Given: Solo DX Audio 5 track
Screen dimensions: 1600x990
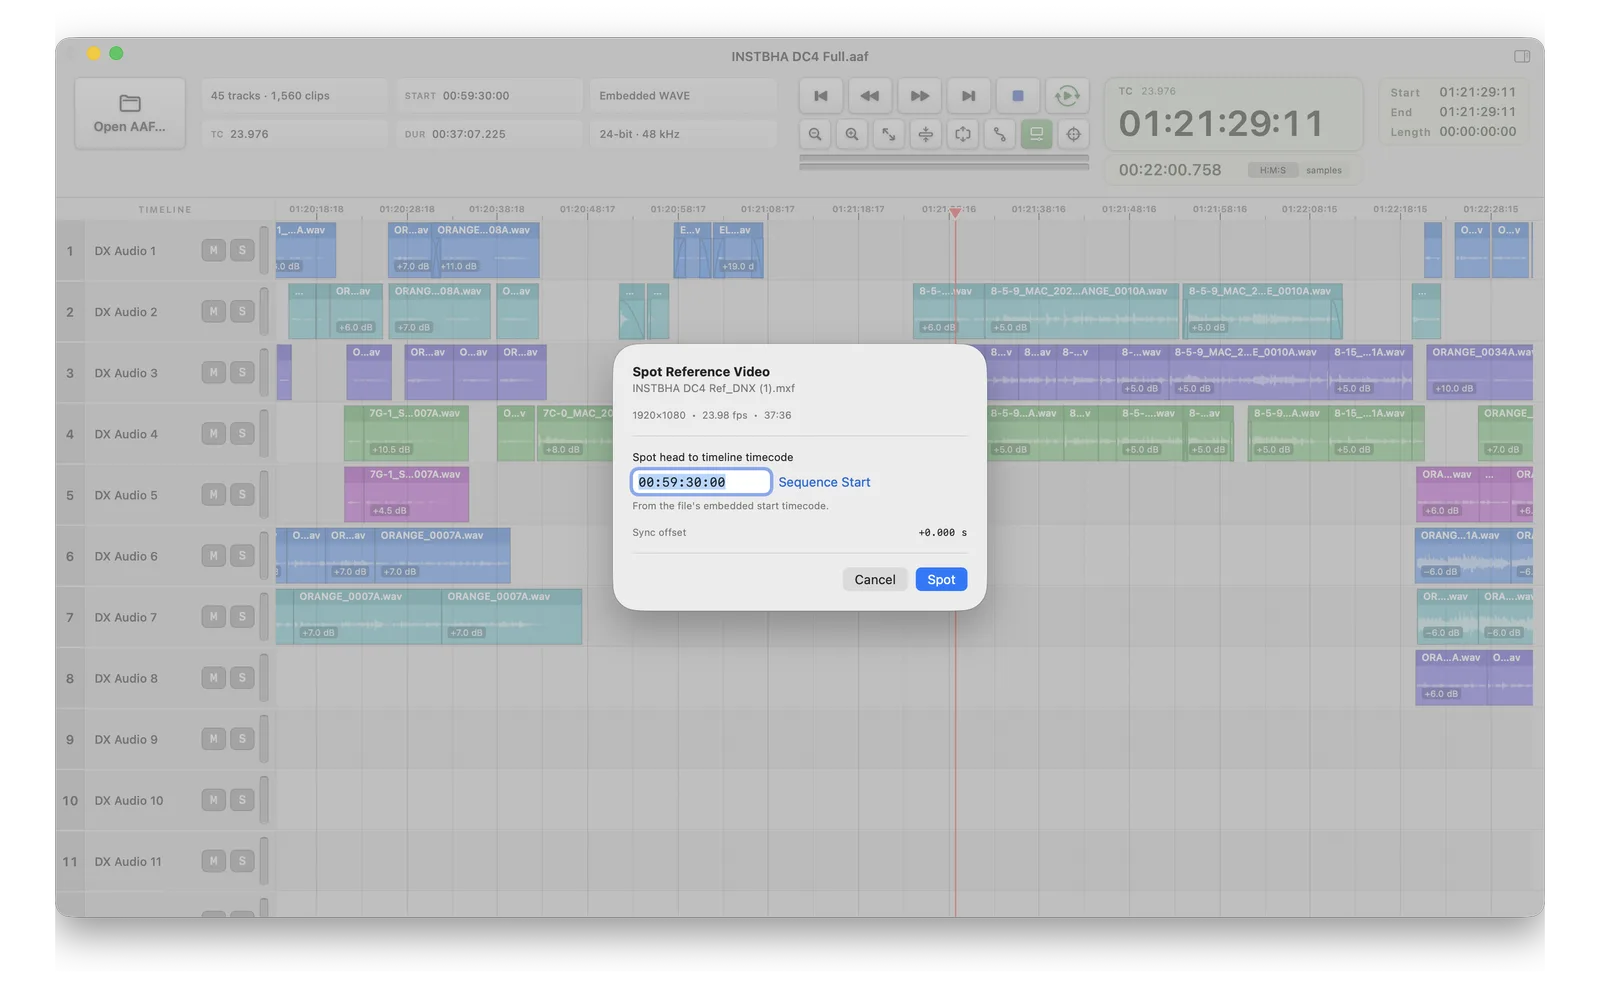Looking at the screenshot, I should pyautogui.click(x=242, y=495).
